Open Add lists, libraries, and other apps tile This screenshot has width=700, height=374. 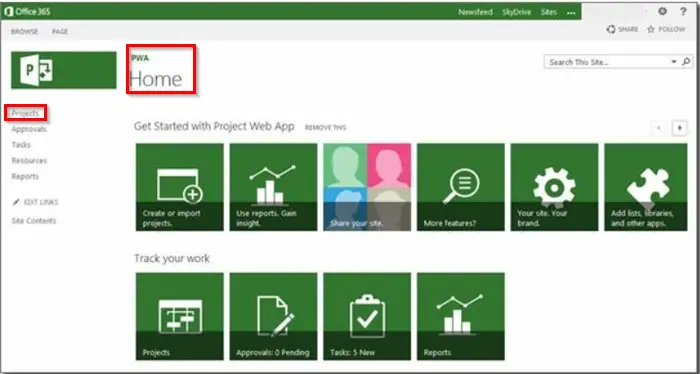[646, 187]
